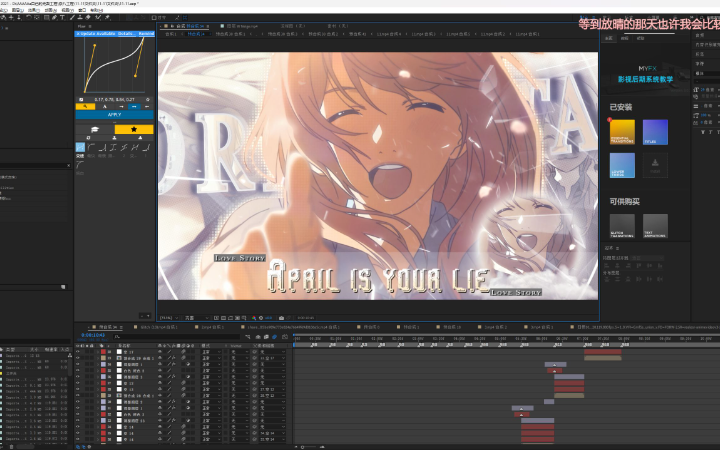Click the timeline current timecode 0:00:10:43
This screenshot has width=720, height=450.
[x=93, y=335]
